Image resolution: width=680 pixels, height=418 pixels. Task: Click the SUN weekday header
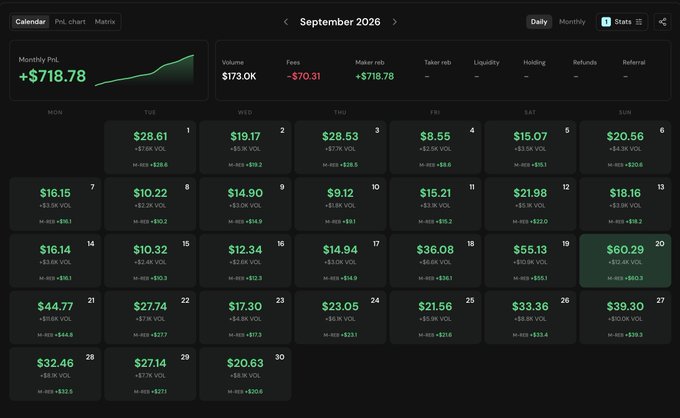(625, 112)
